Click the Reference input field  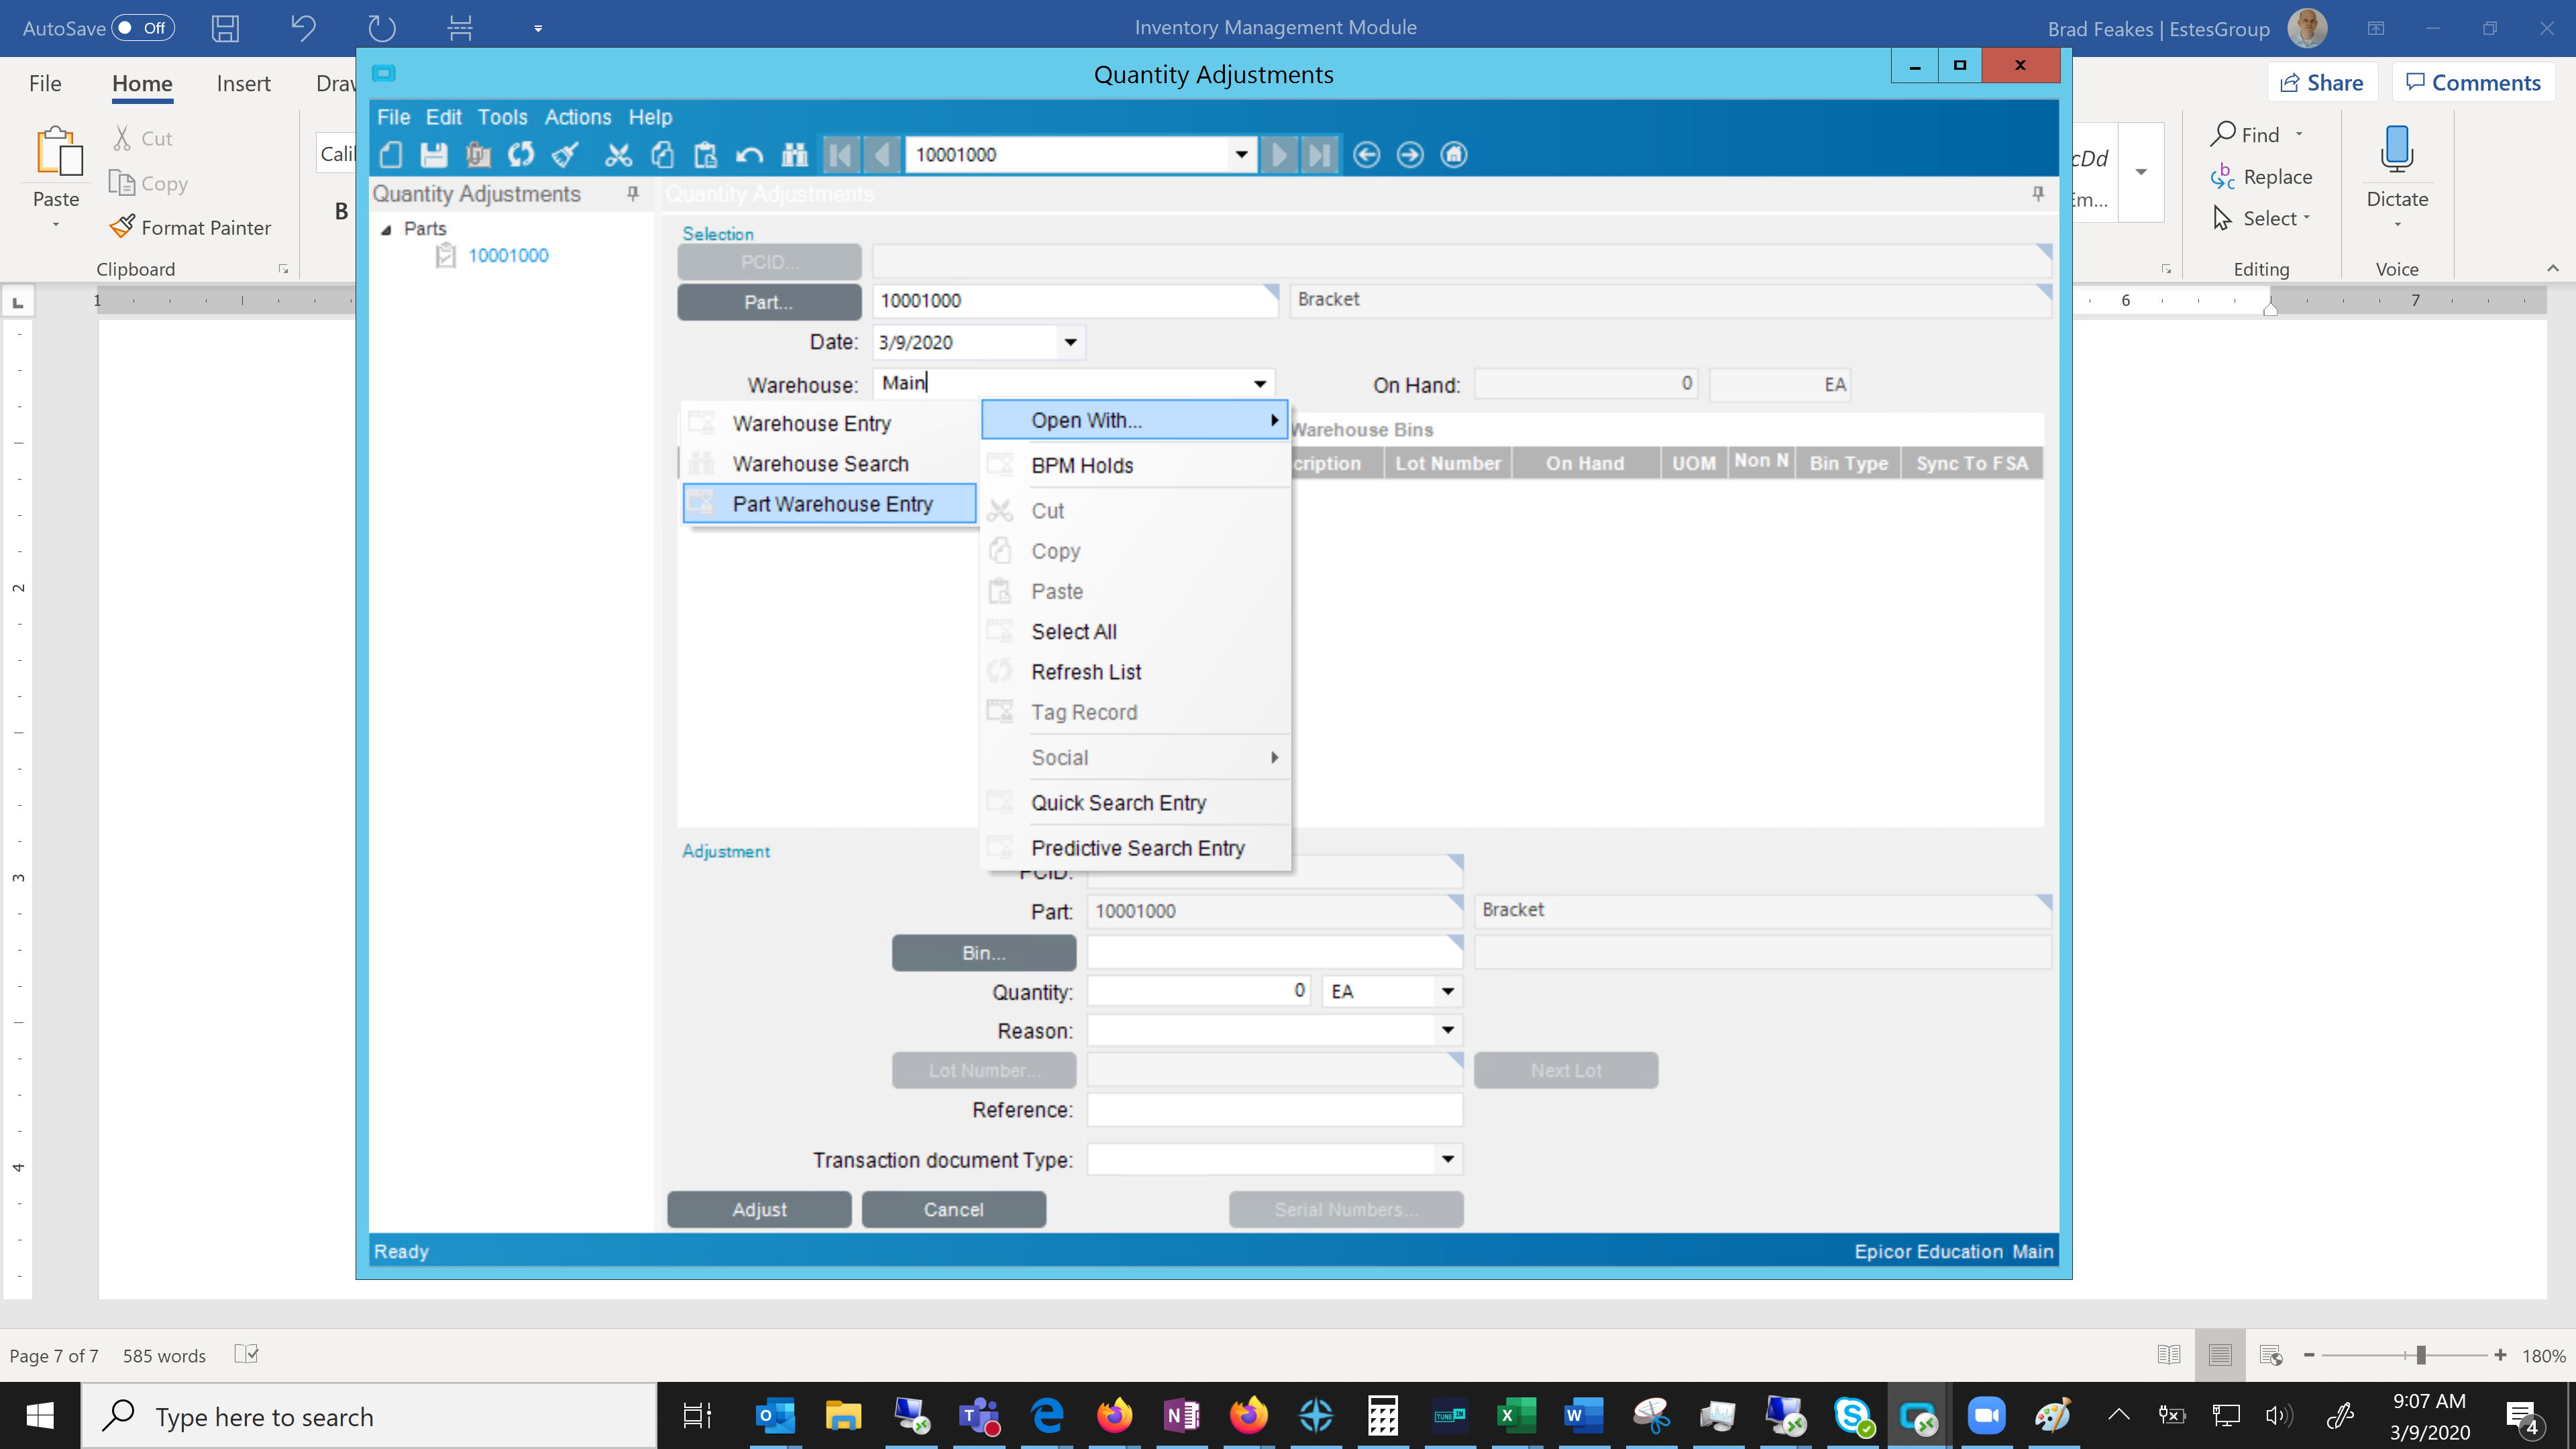[1275, 1110]
